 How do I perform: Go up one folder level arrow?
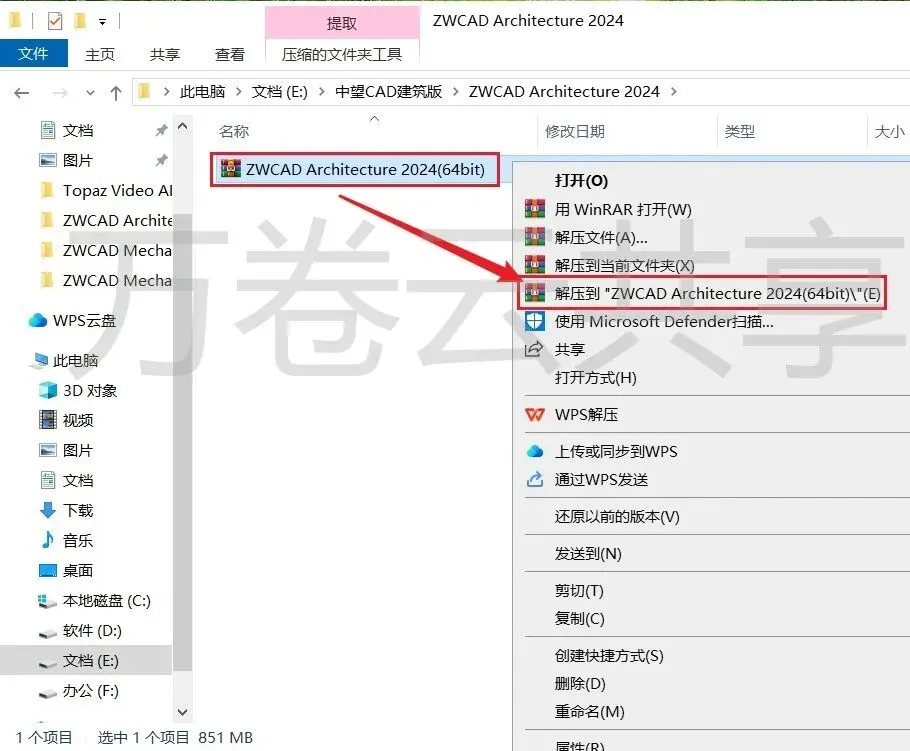(115, 92)
